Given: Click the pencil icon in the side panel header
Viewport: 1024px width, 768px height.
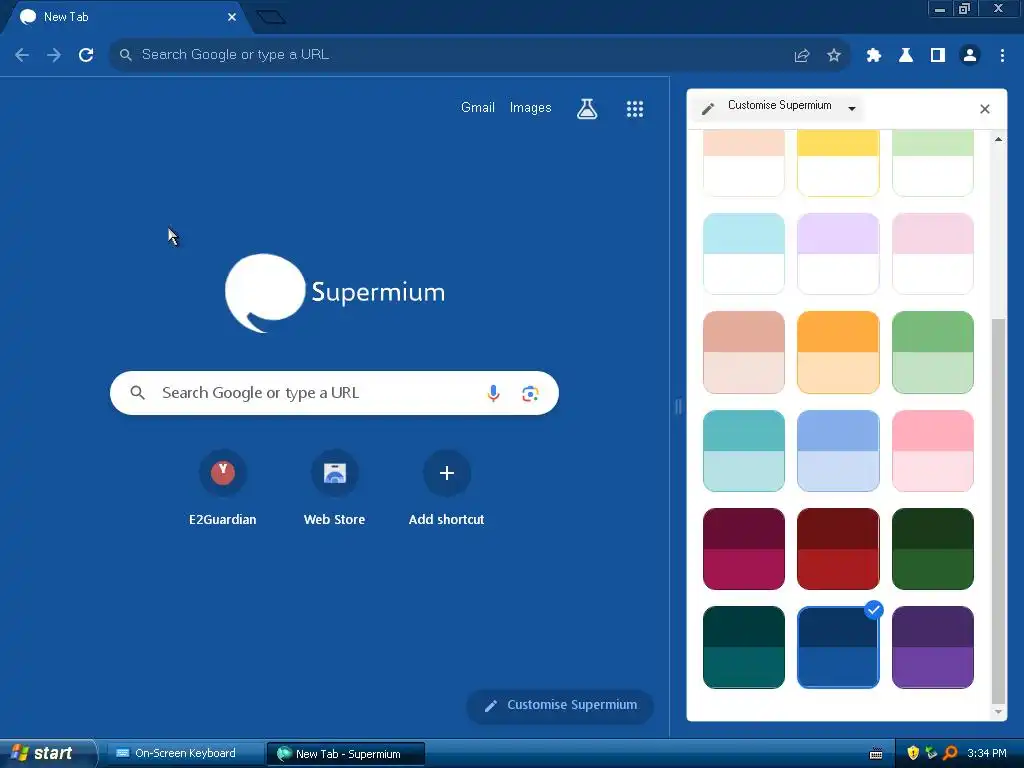Looking at the screenshot, I should (708, 108).
